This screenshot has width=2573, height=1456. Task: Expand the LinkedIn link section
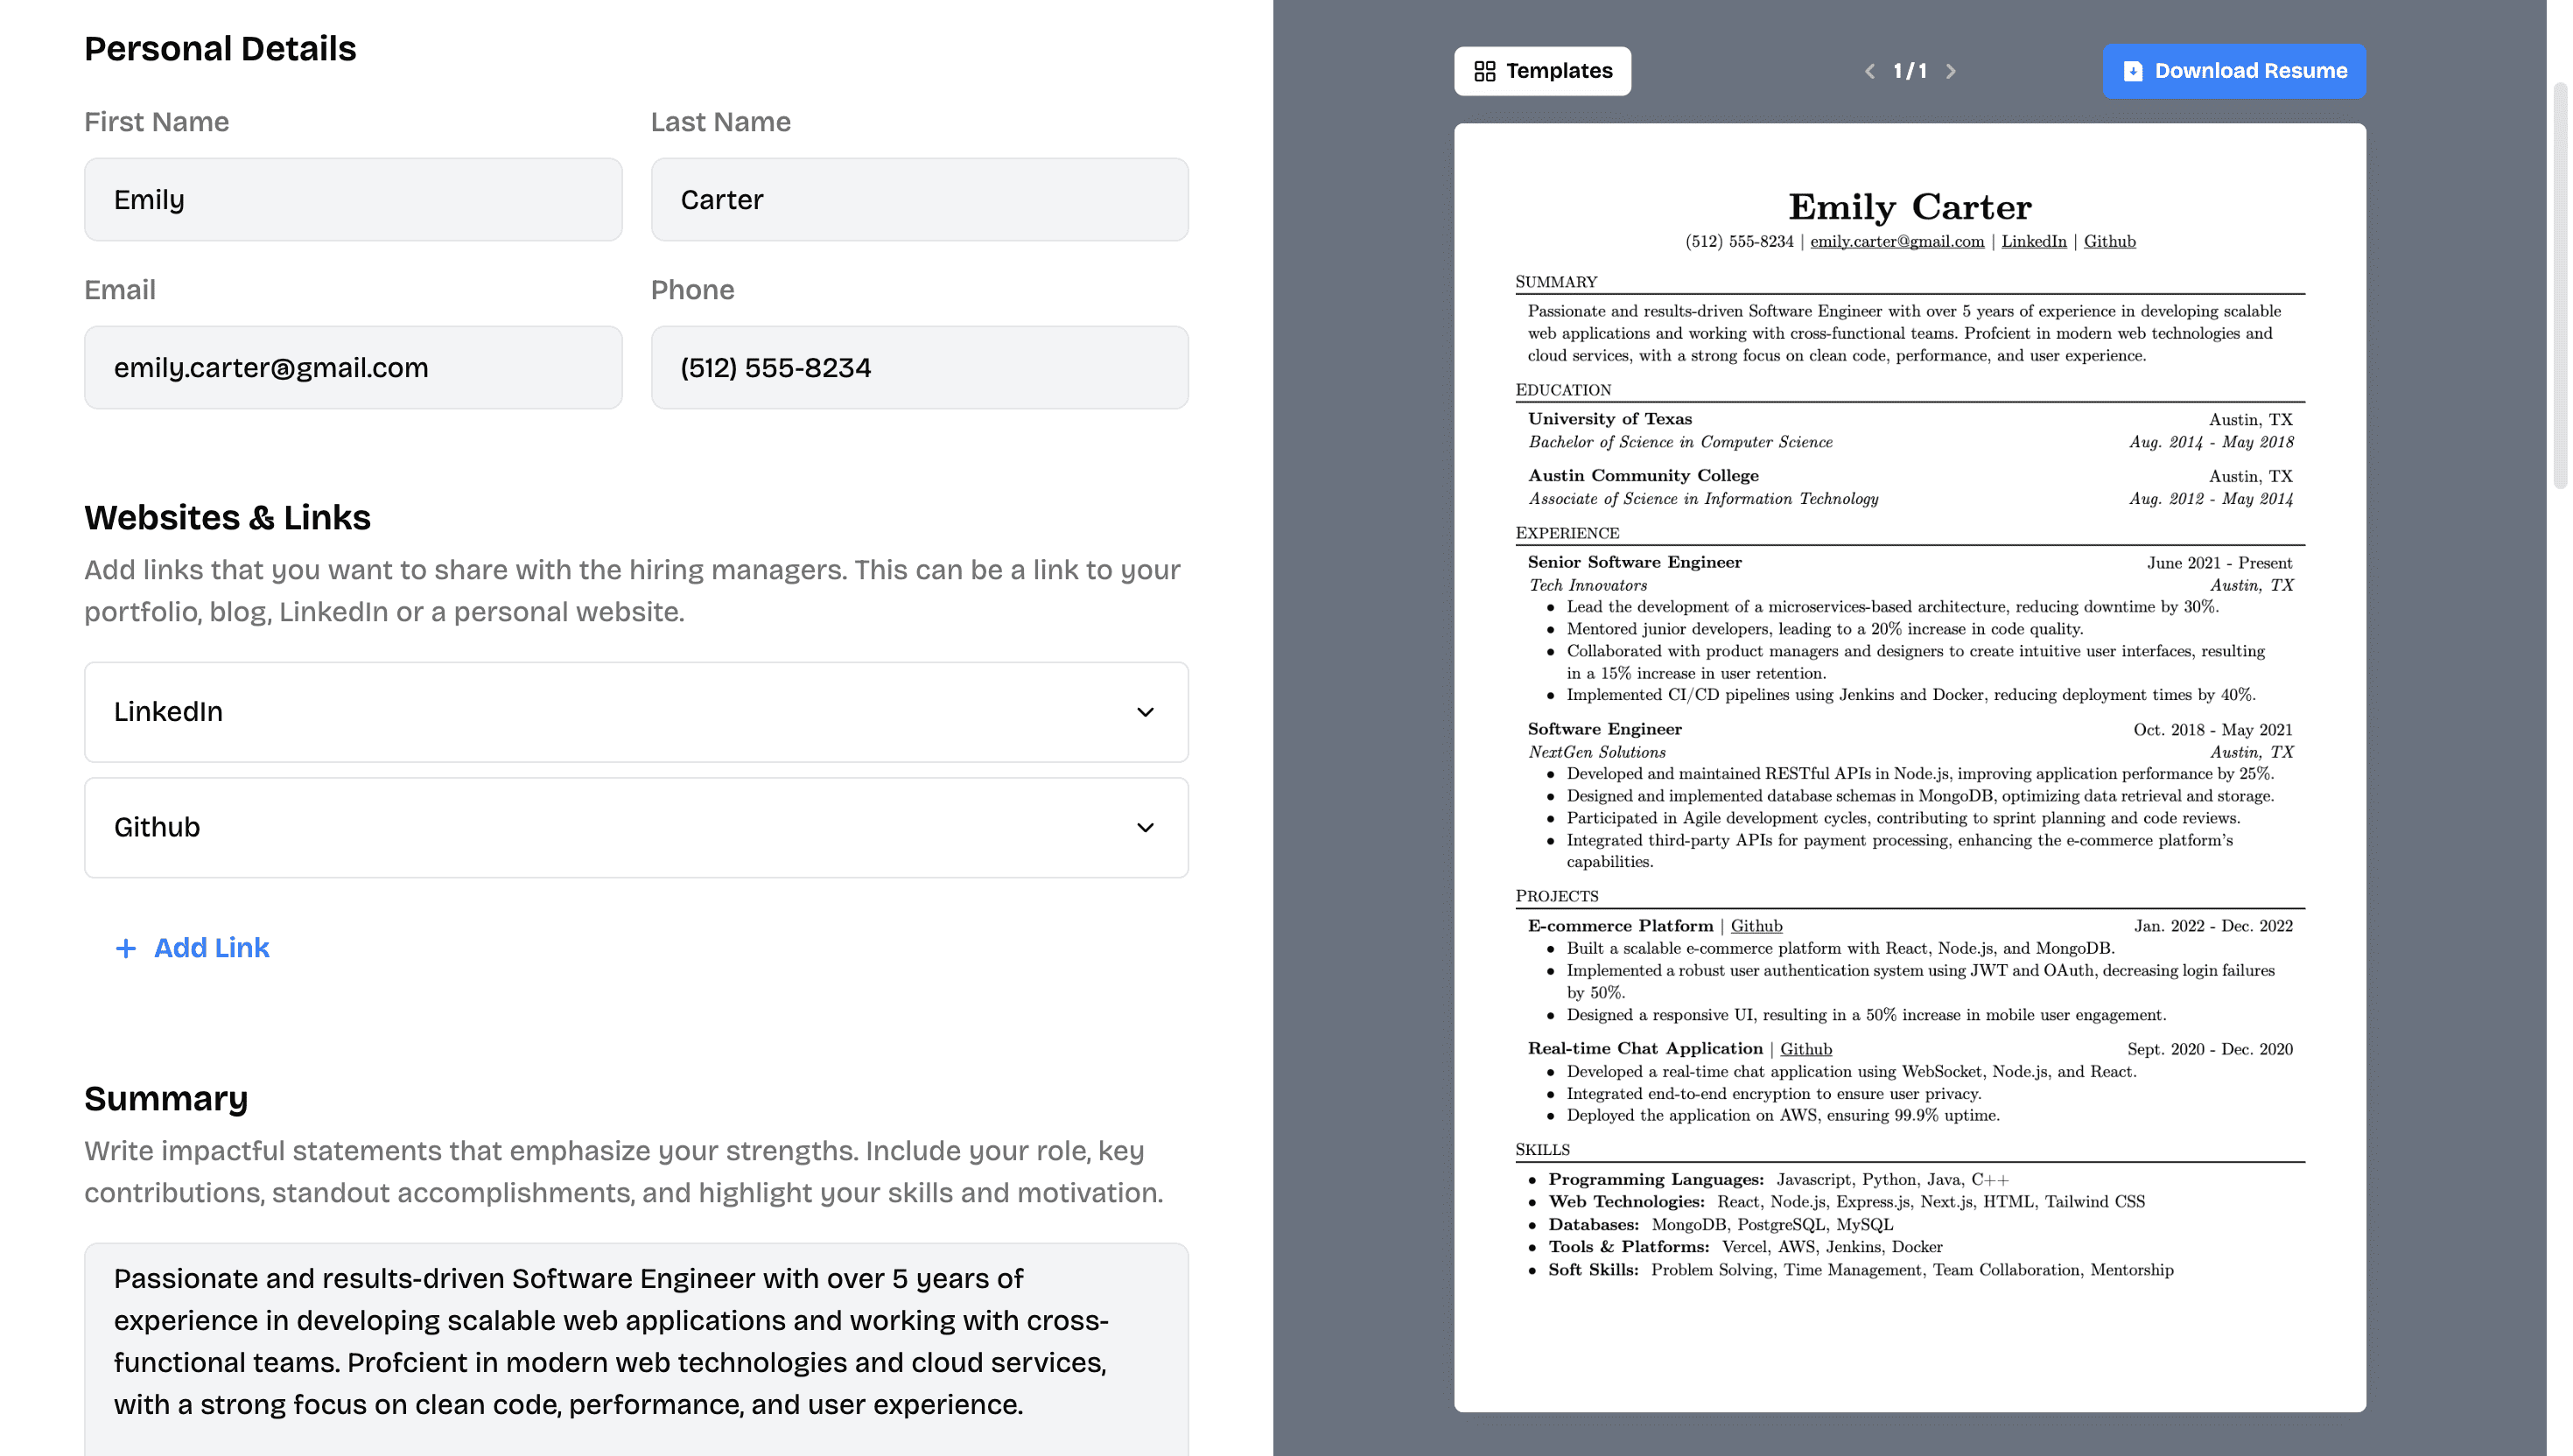pos(1145,710)
